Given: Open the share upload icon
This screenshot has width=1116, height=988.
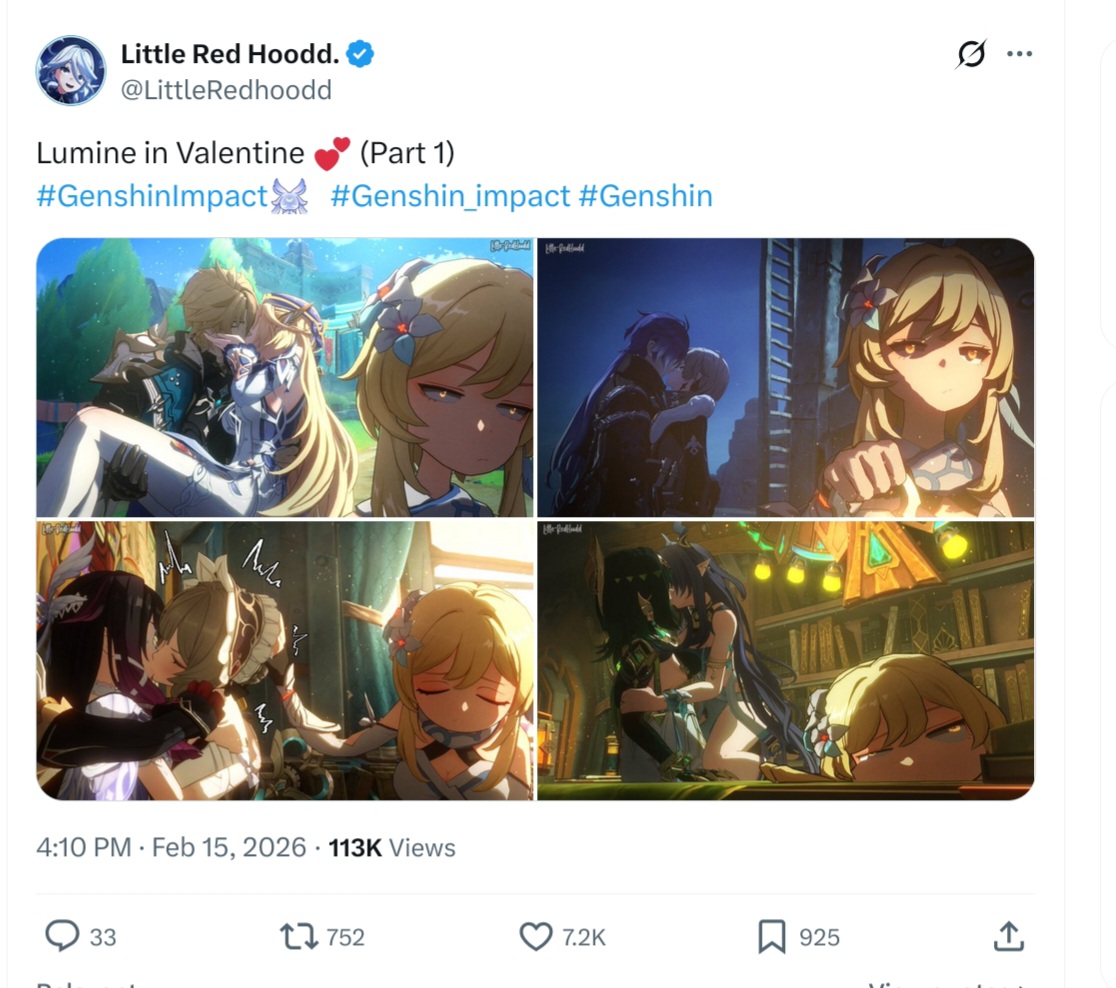Looking at the screenshot, I should click(x=1009, y=936).
